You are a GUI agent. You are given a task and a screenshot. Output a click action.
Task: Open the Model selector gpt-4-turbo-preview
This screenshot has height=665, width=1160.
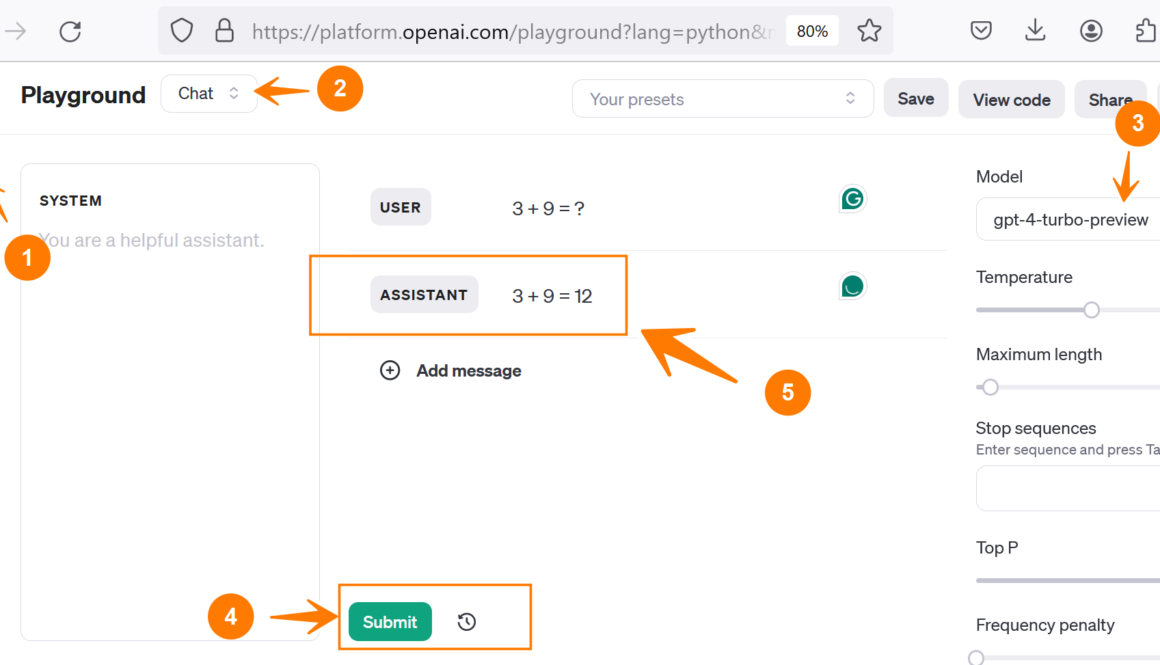pos(1070,220)
